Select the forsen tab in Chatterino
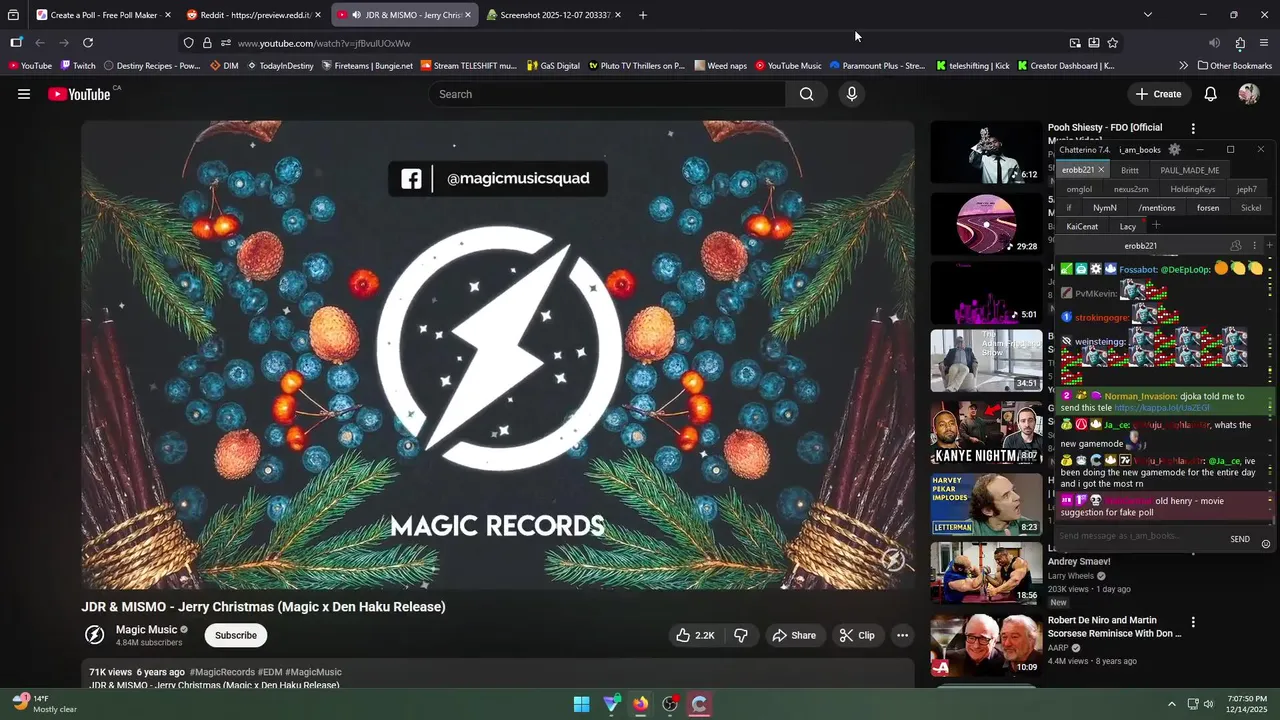This screenshot has width=1280, height=720. point(1208,208)
